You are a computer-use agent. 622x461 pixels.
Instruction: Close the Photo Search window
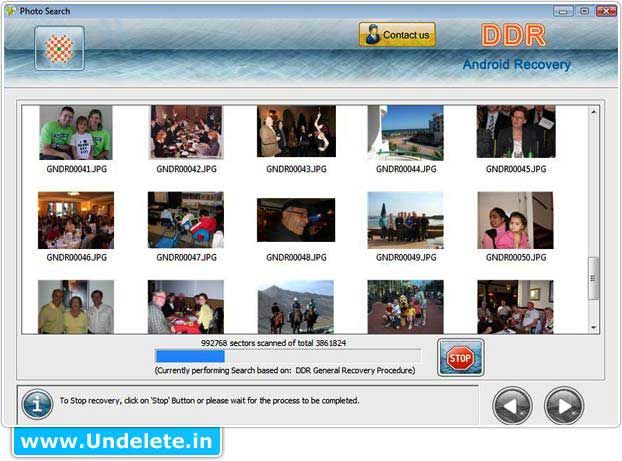point(607,8)
